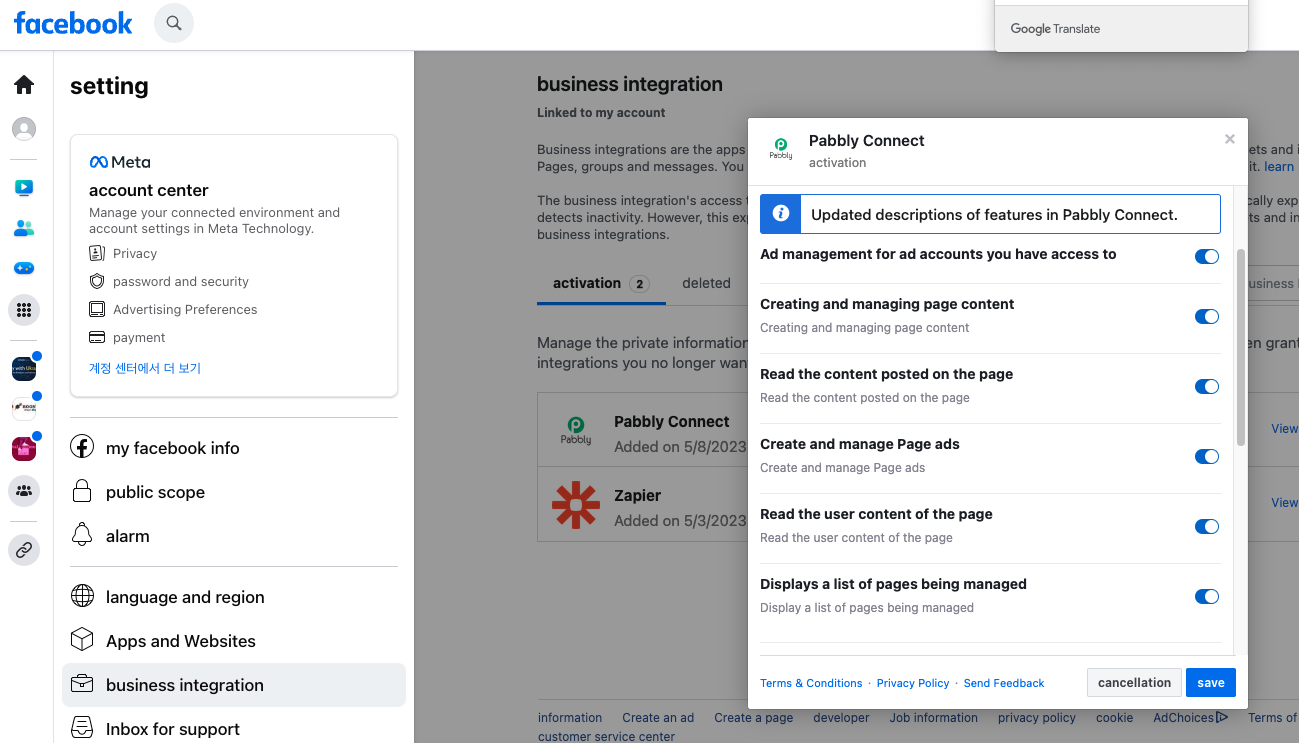Close the Pabbly Connect dialog
This screenshot has height=743, width=1299.
click(1230, 140)
